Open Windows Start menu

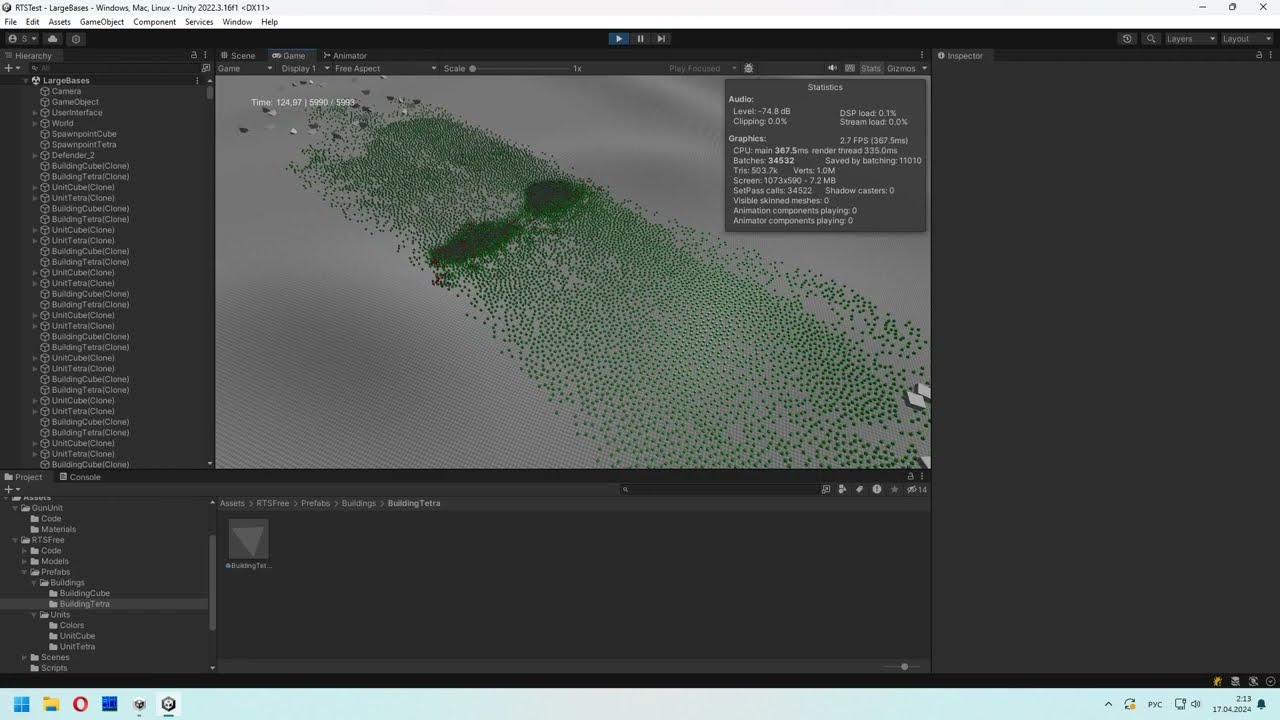pyautogui.click(x=21, y=704)
